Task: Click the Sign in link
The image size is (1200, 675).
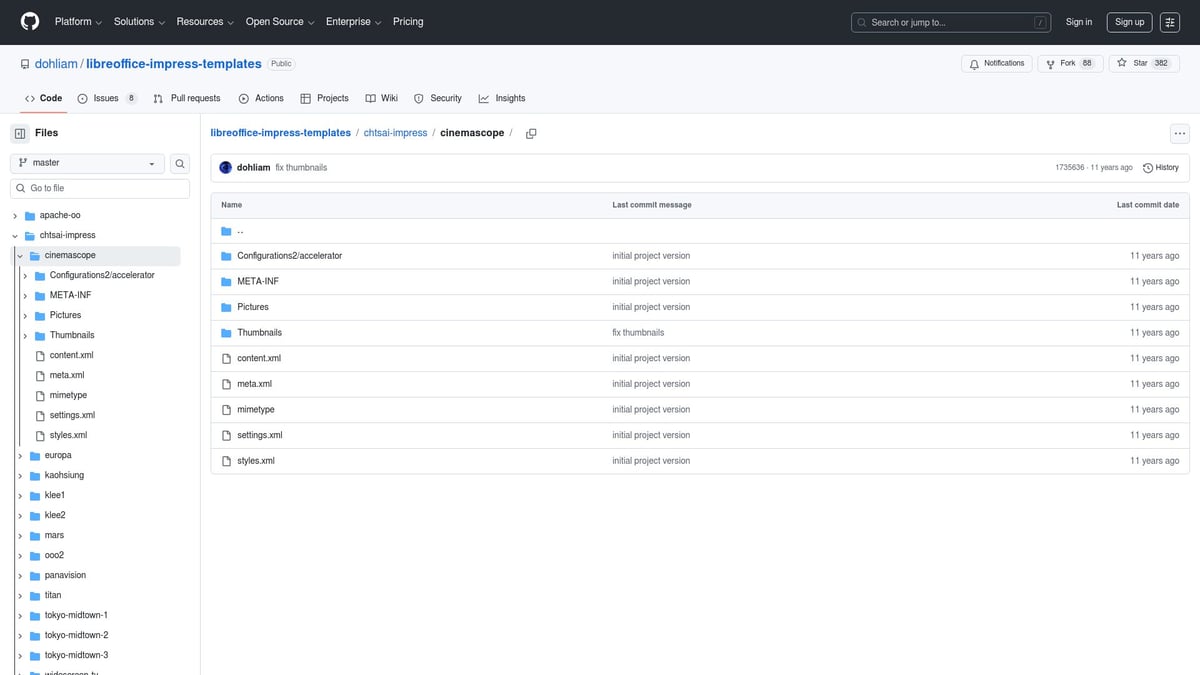Action: pos(1079,22)
